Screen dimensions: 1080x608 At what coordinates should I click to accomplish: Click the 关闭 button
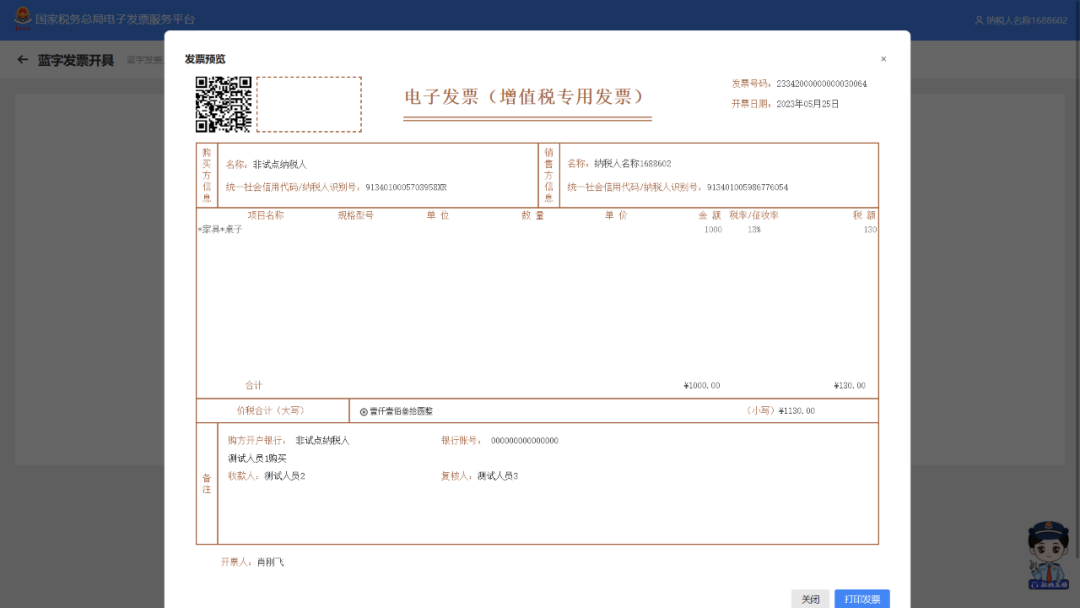[810, 599]
